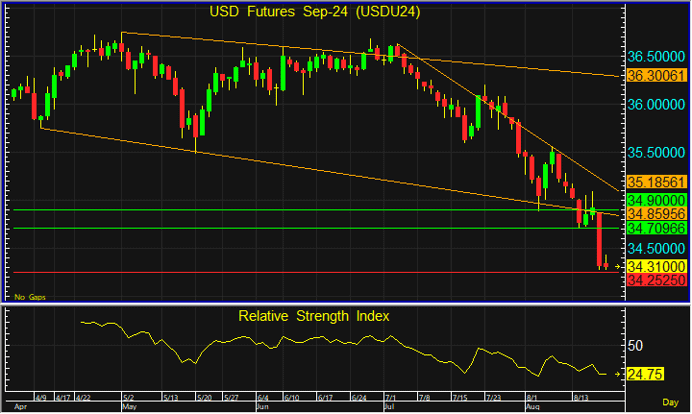Image resolution: width=692 pixels, height=414 pixels.
Task: Click the orange 34.85956 price tag
Action: pyautogui.click(x=655, y=214)
